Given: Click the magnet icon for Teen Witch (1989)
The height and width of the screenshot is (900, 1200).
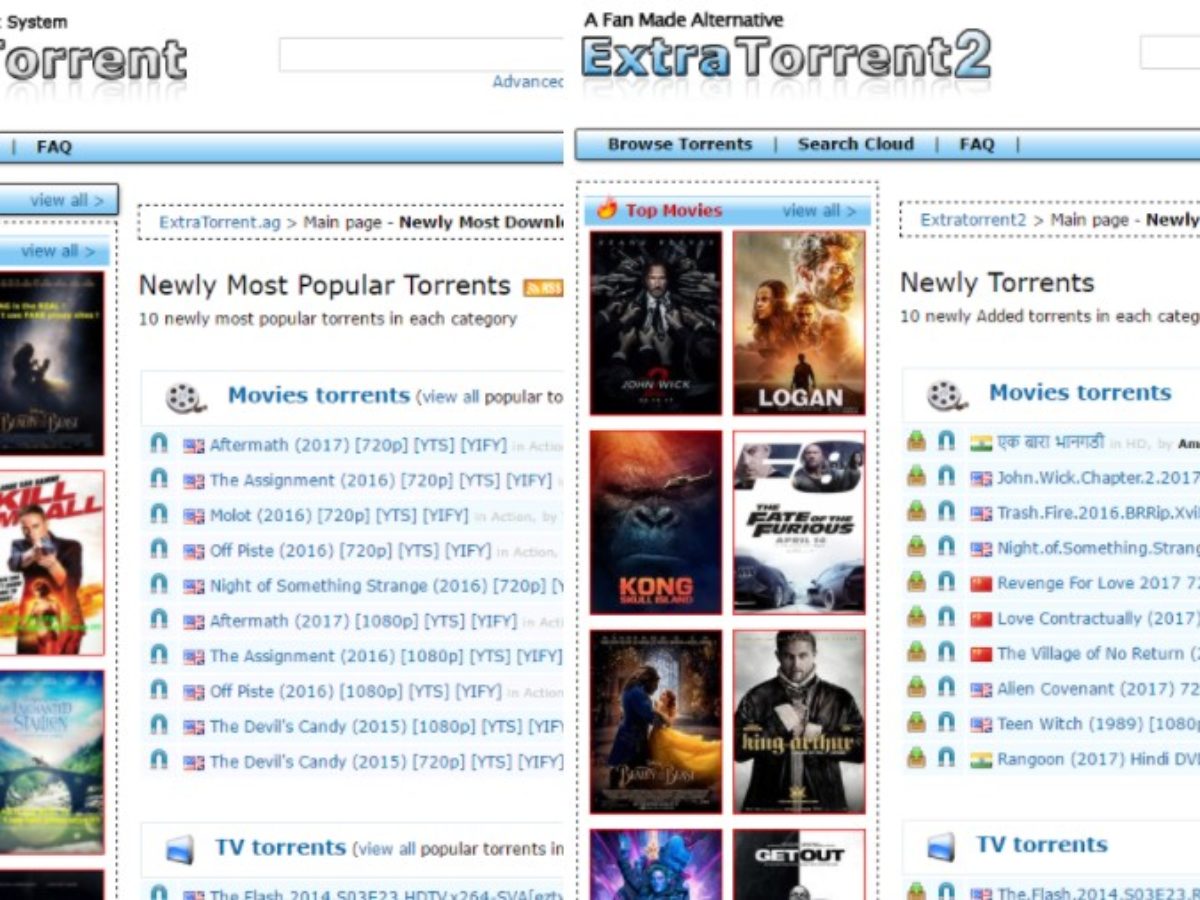Looking at the screenshot, I should coord(946,723).
